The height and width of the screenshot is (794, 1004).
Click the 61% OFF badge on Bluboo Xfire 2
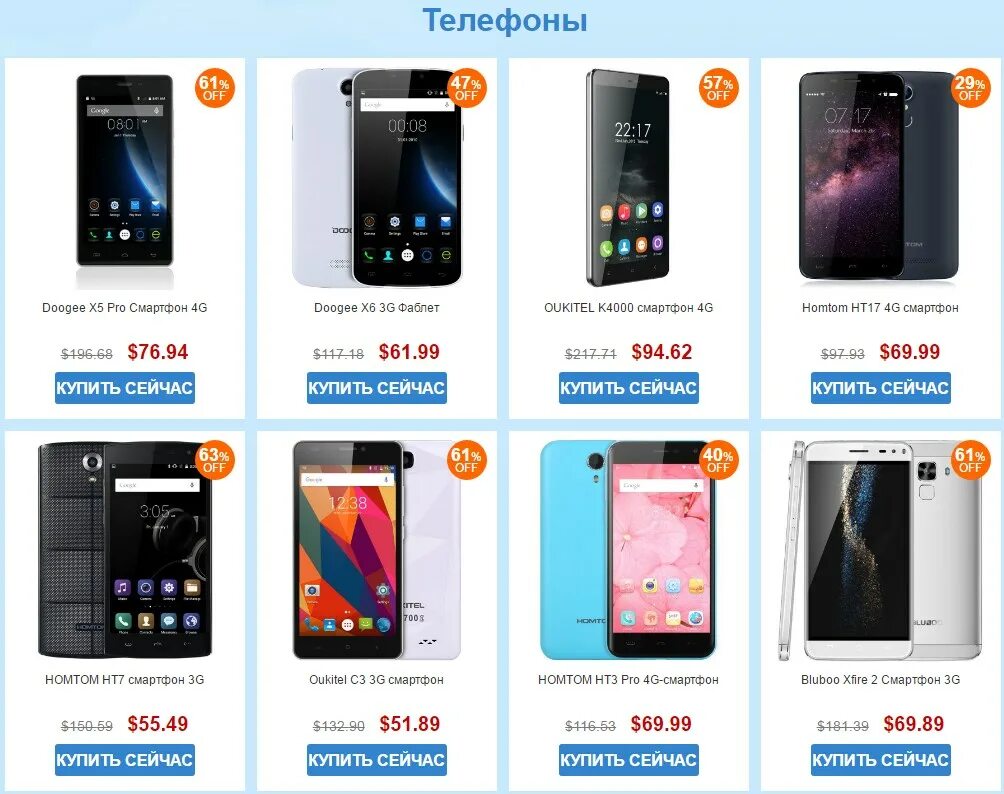coord(970,460)
